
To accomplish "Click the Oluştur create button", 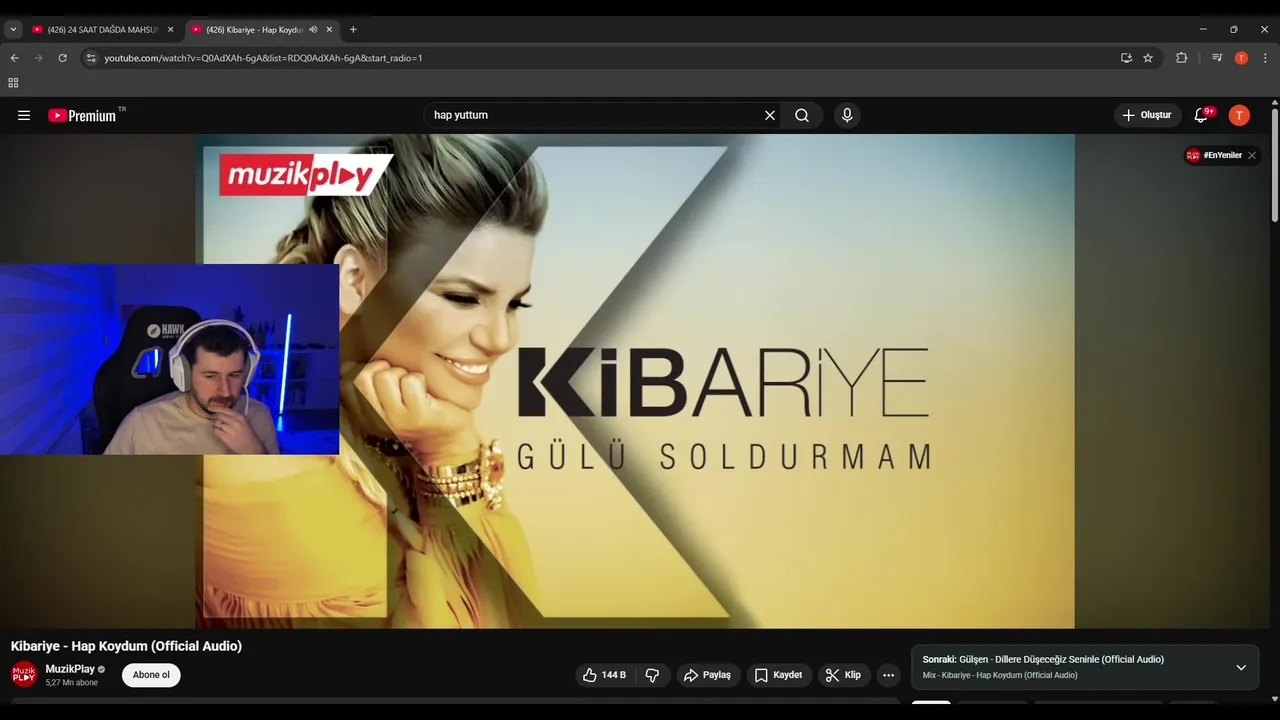I will tap(1147, 115).
